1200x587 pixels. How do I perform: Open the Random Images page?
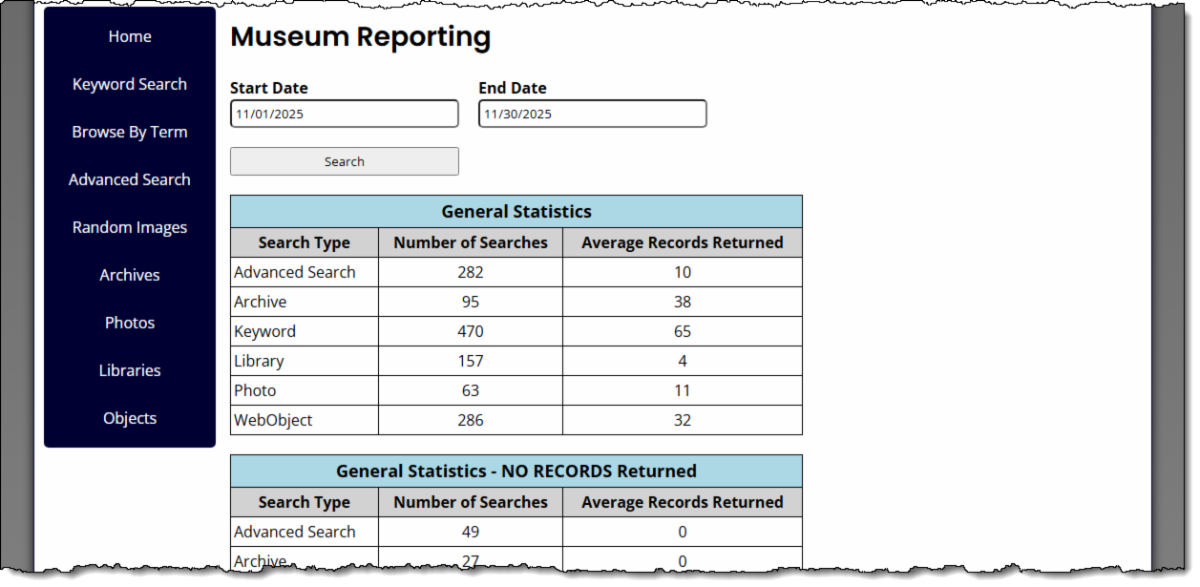coord(130,228)
